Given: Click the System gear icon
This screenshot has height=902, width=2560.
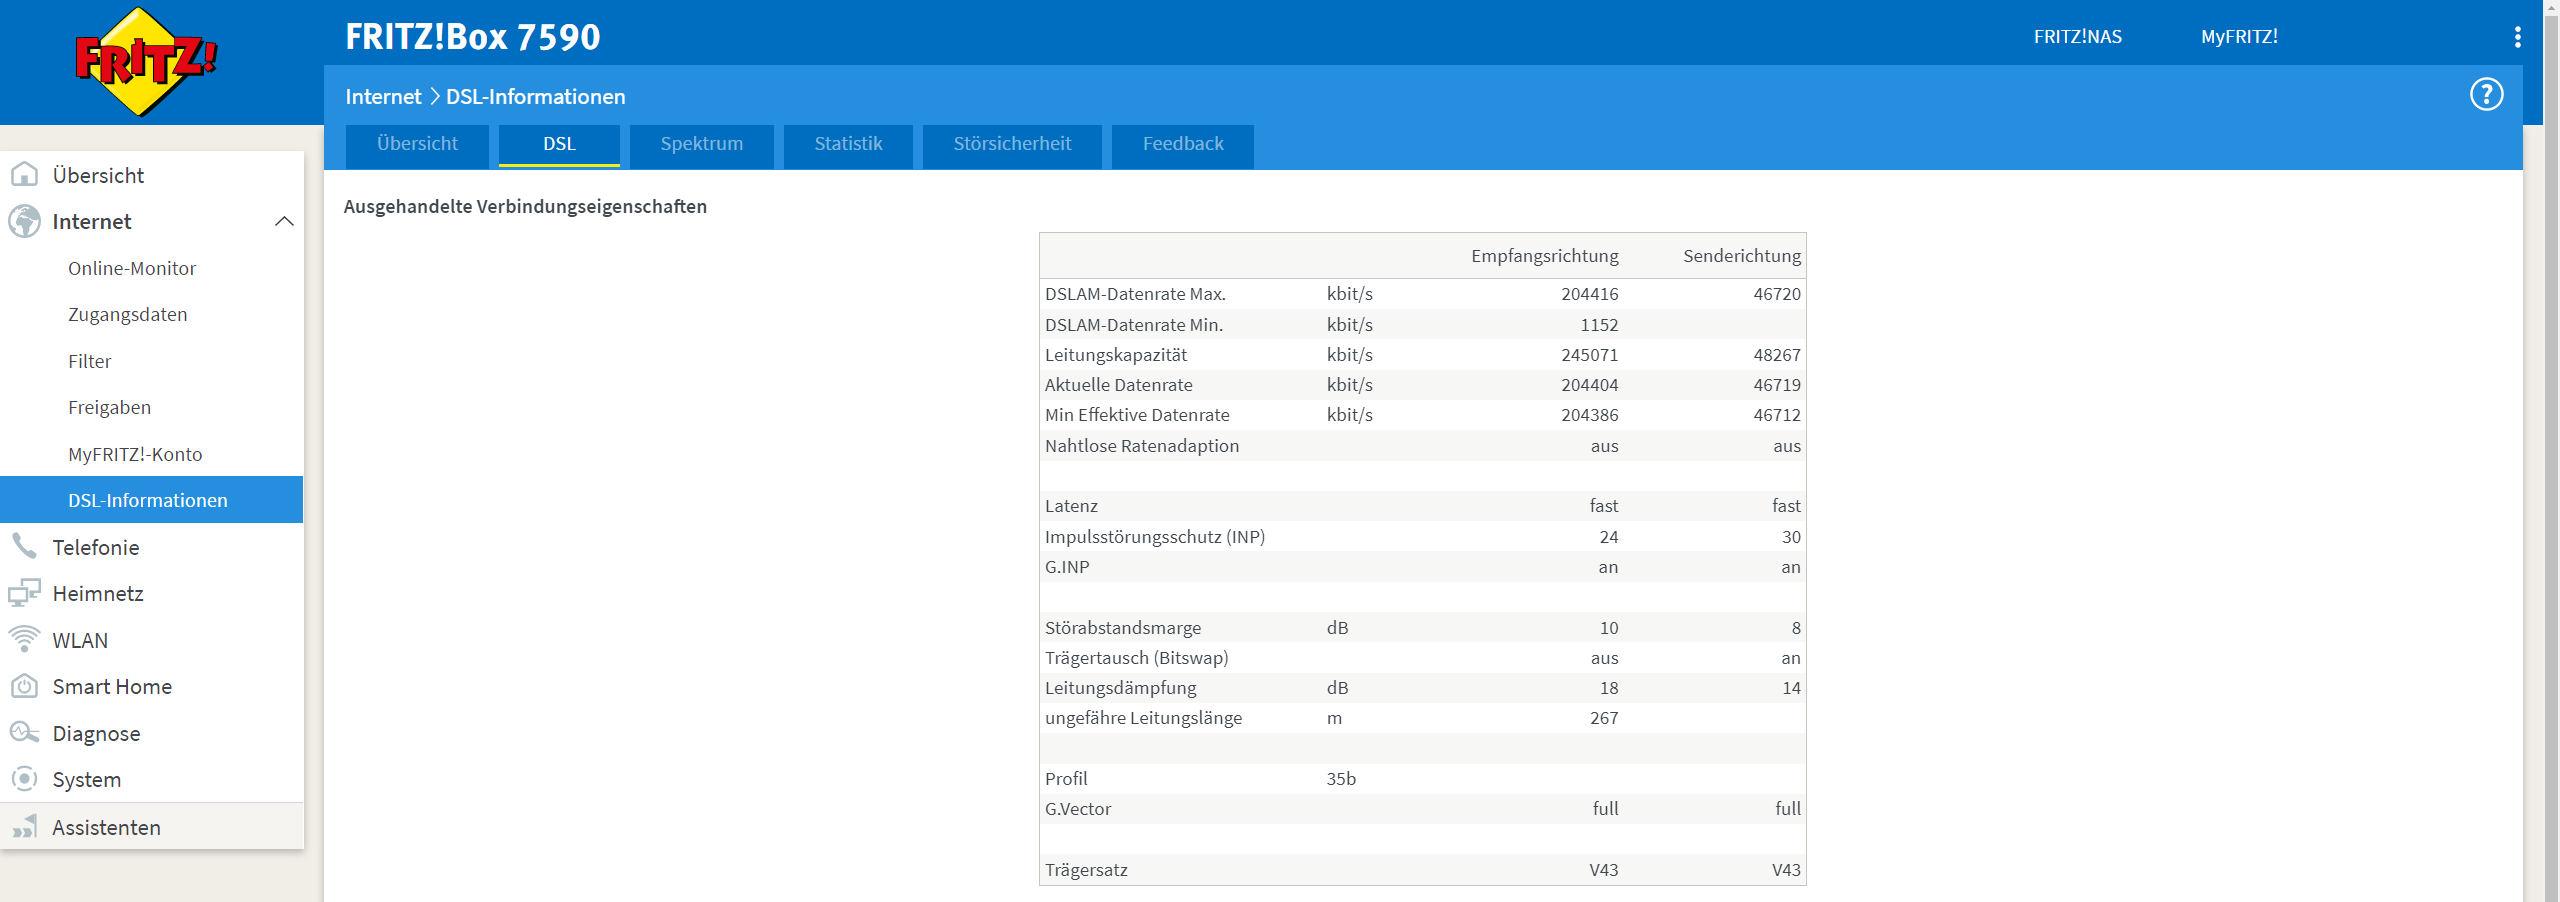Looking at the screenshot, I should (x=24, y=779).
